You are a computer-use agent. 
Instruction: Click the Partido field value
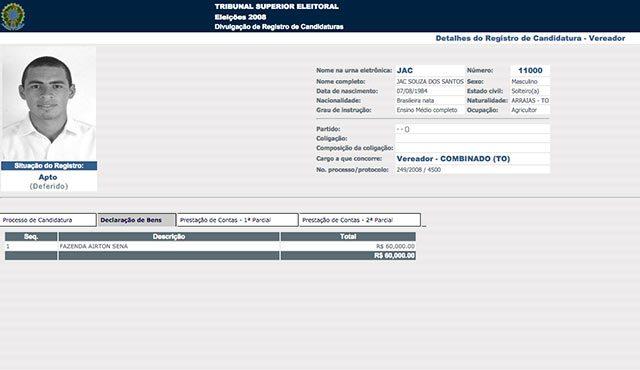pos(472,129)
